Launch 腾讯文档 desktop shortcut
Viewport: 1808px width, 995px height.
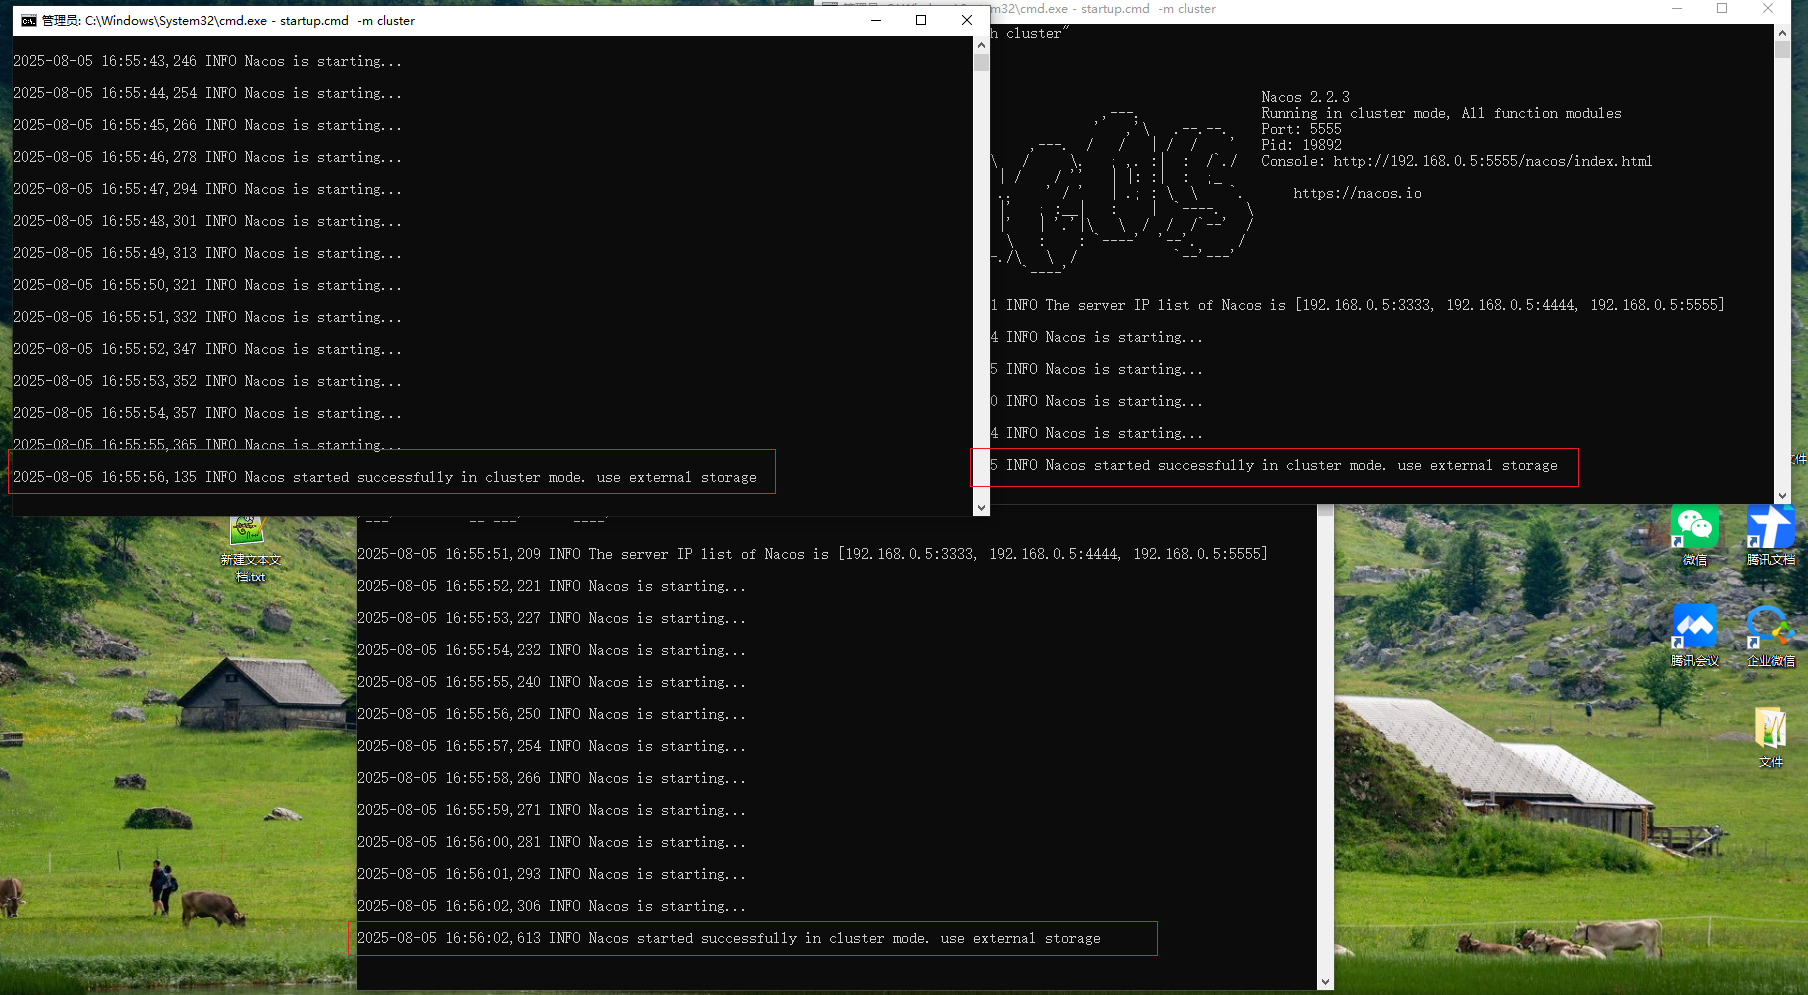1771,536
